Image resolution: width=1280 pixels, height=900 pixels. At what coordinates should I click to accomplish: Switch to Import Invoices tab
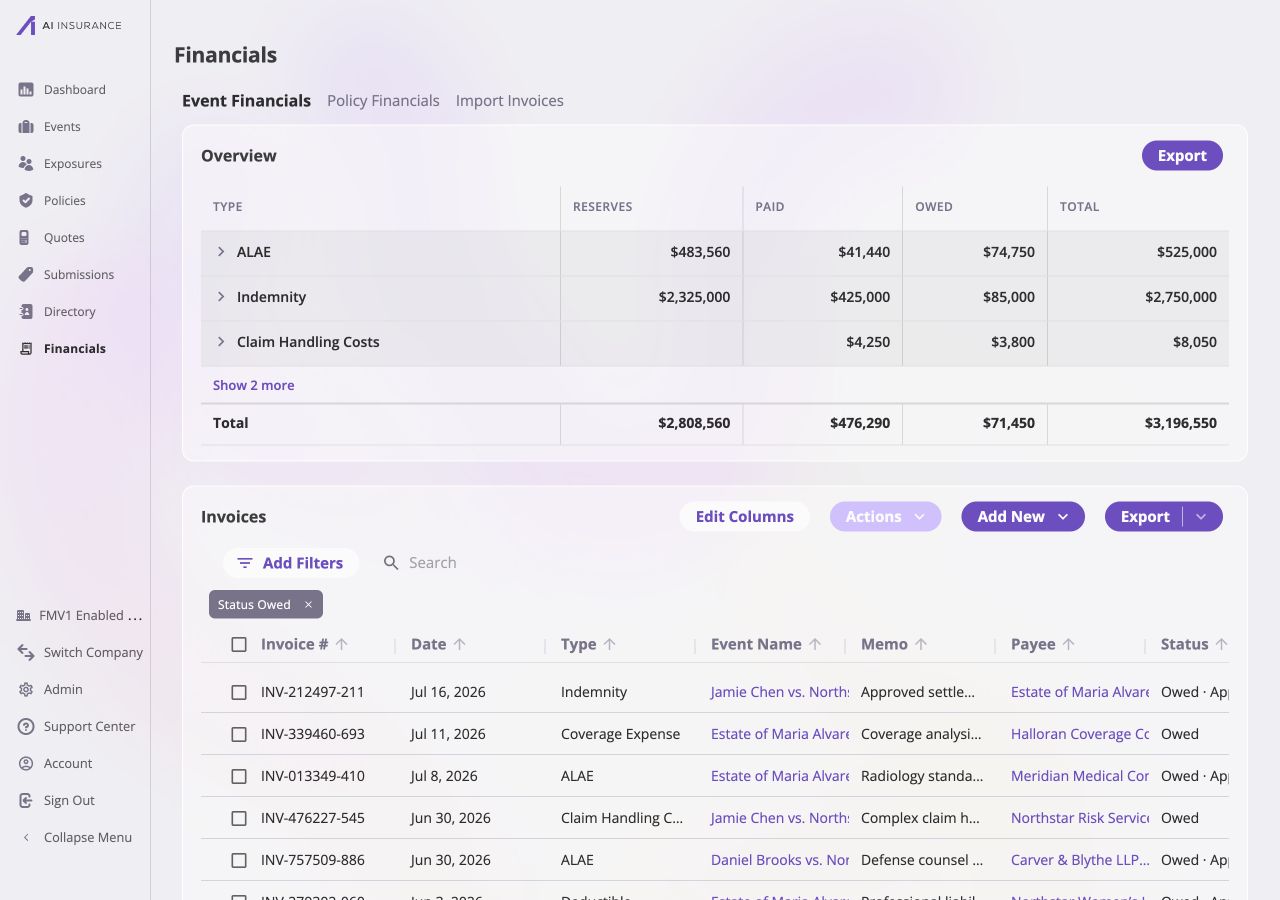point(510,101)
